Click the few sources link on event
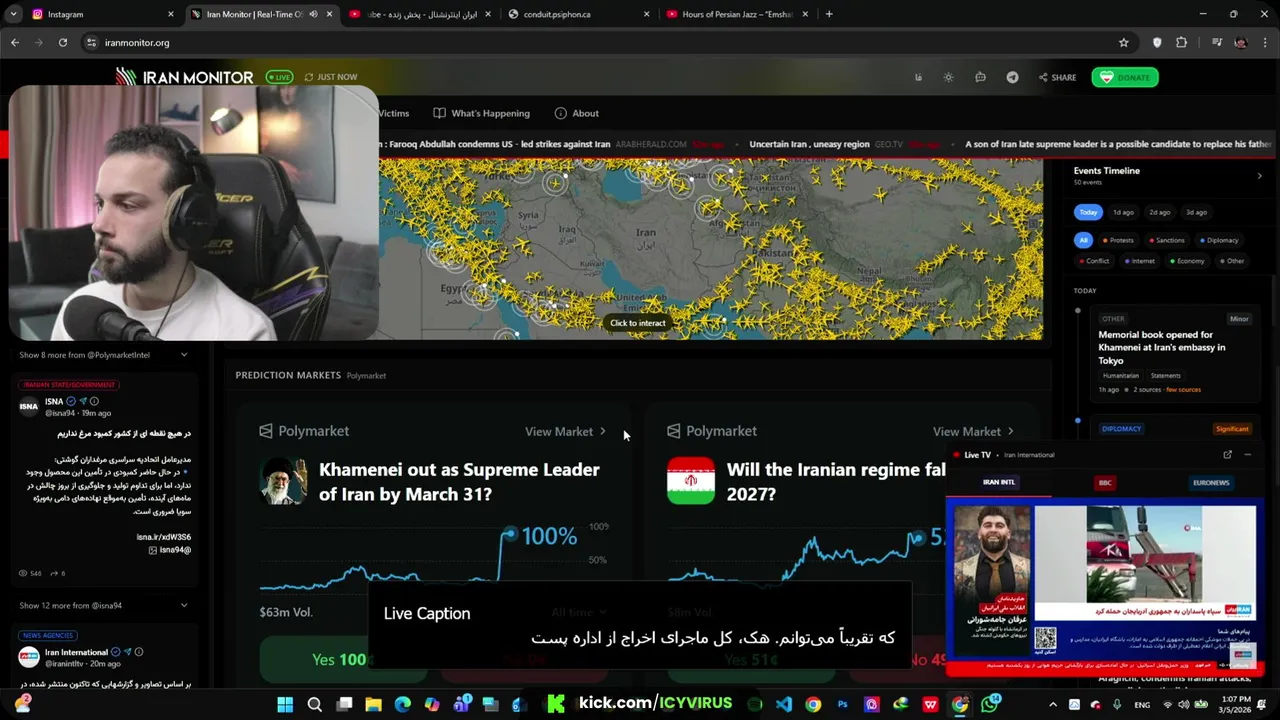This screenshot has width=1280, height=720. (x=1183, y=390)
